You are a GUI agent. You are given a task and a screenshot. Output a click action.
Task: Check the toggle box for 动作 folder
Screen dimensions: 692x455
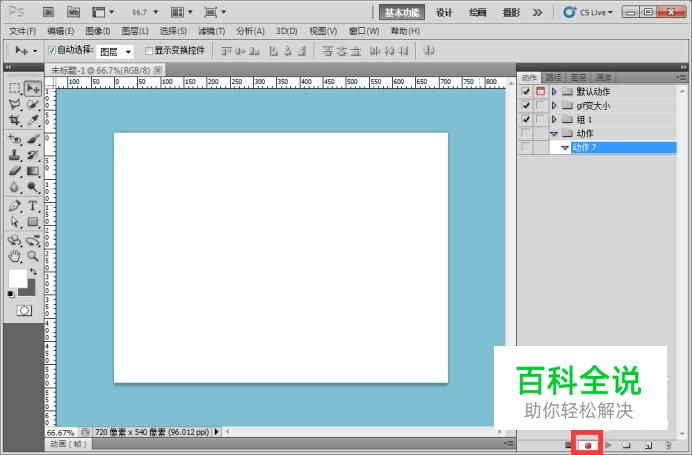[x=526, y=133]
